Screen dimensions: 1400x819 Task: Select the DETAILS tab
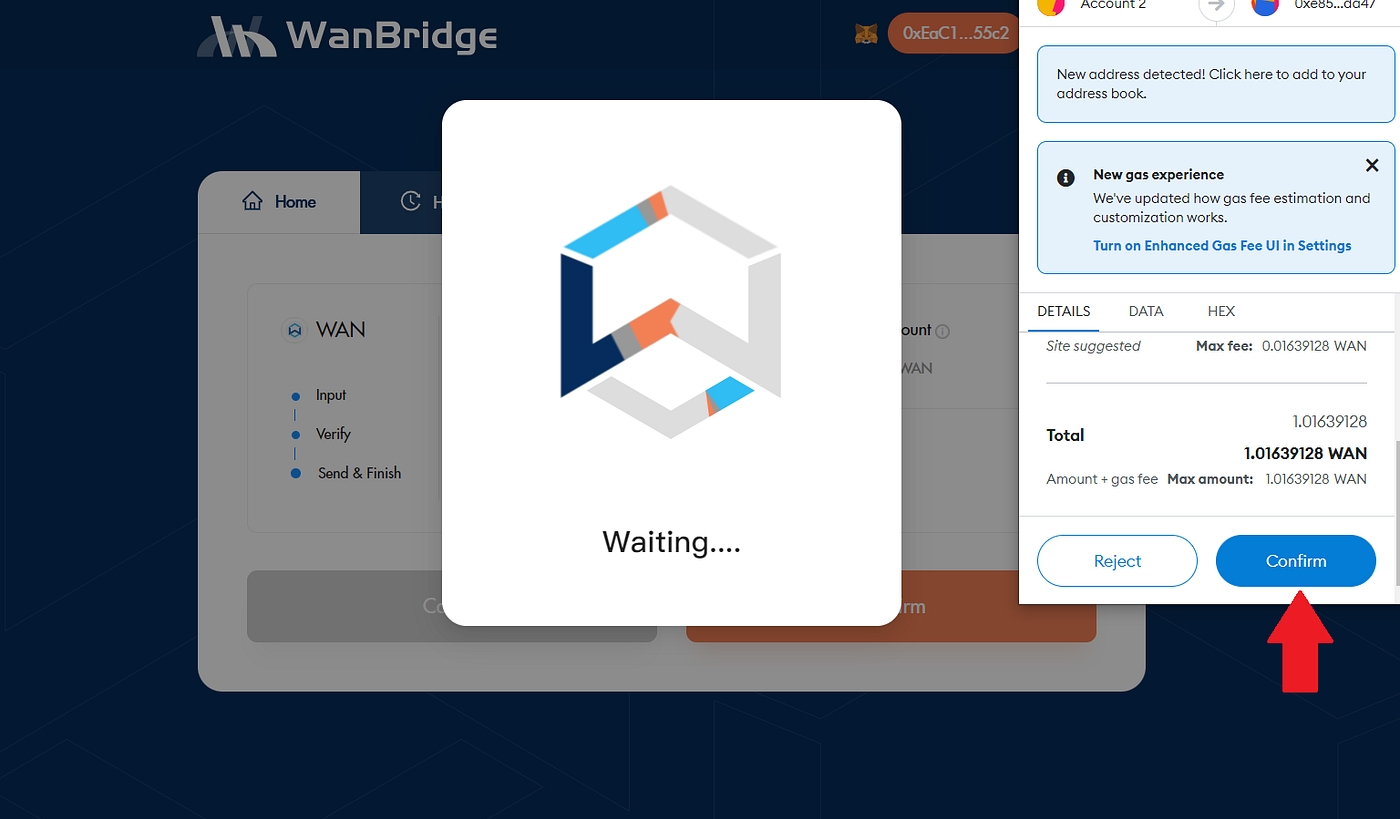[x=1064, y=311]
